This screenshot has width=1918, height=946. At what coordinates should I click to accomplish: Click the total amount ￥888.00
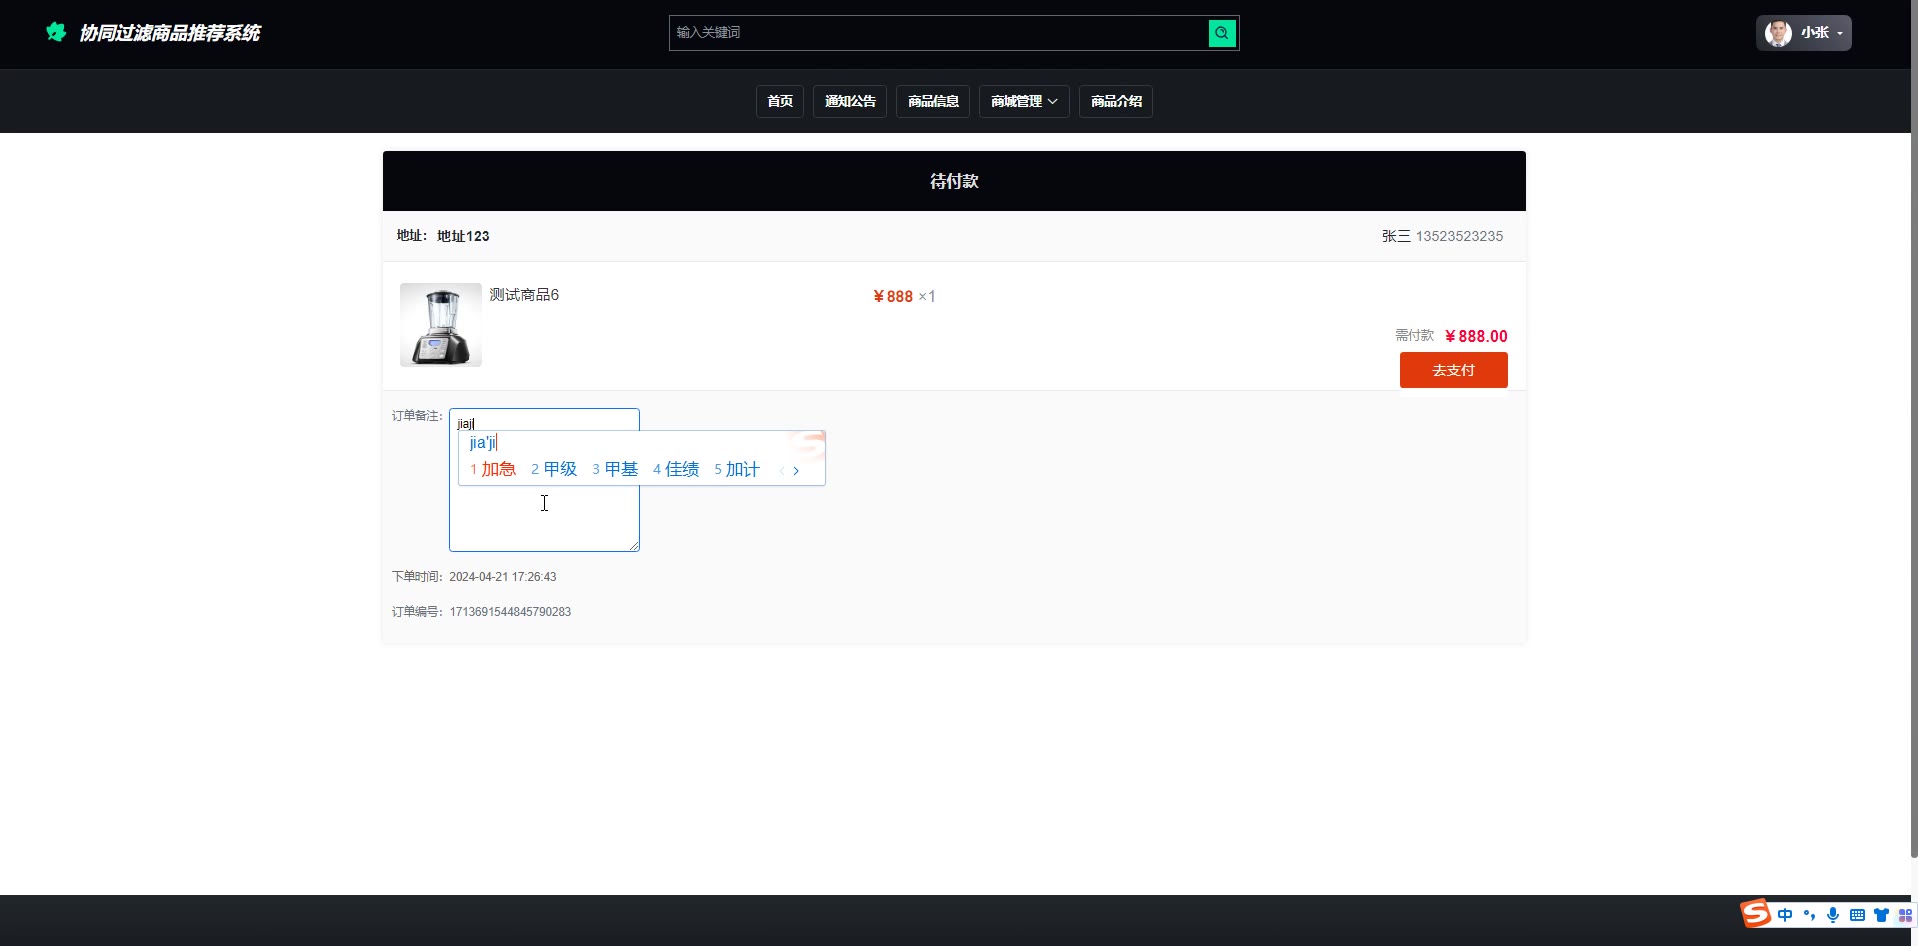(x=1476, y=336)
